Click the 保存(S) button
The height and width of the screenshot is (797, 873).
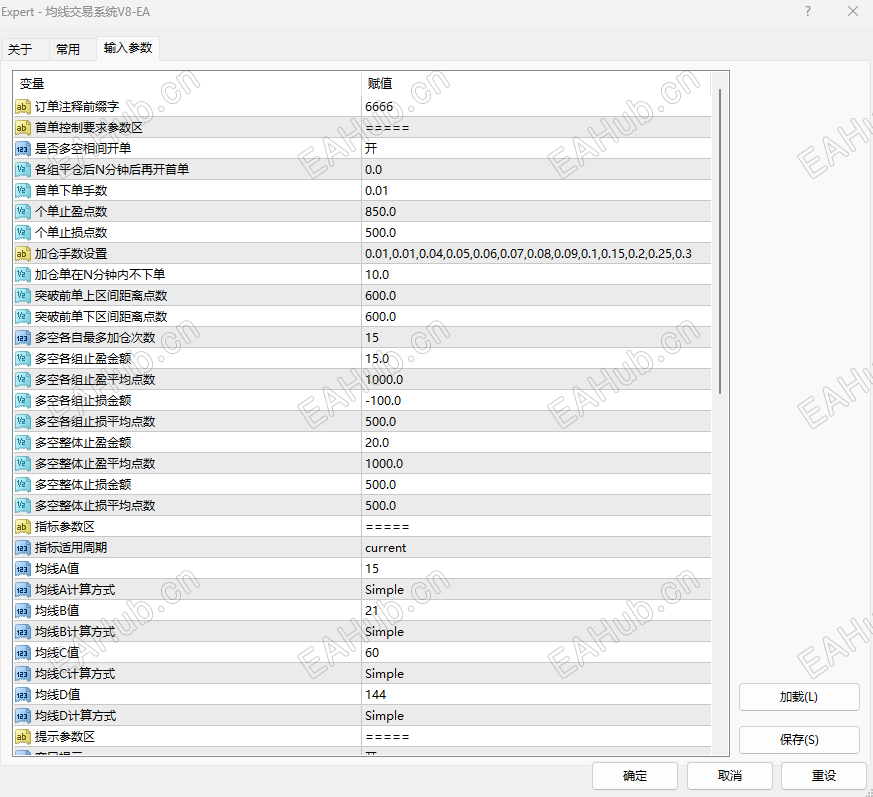pos(799,740)
